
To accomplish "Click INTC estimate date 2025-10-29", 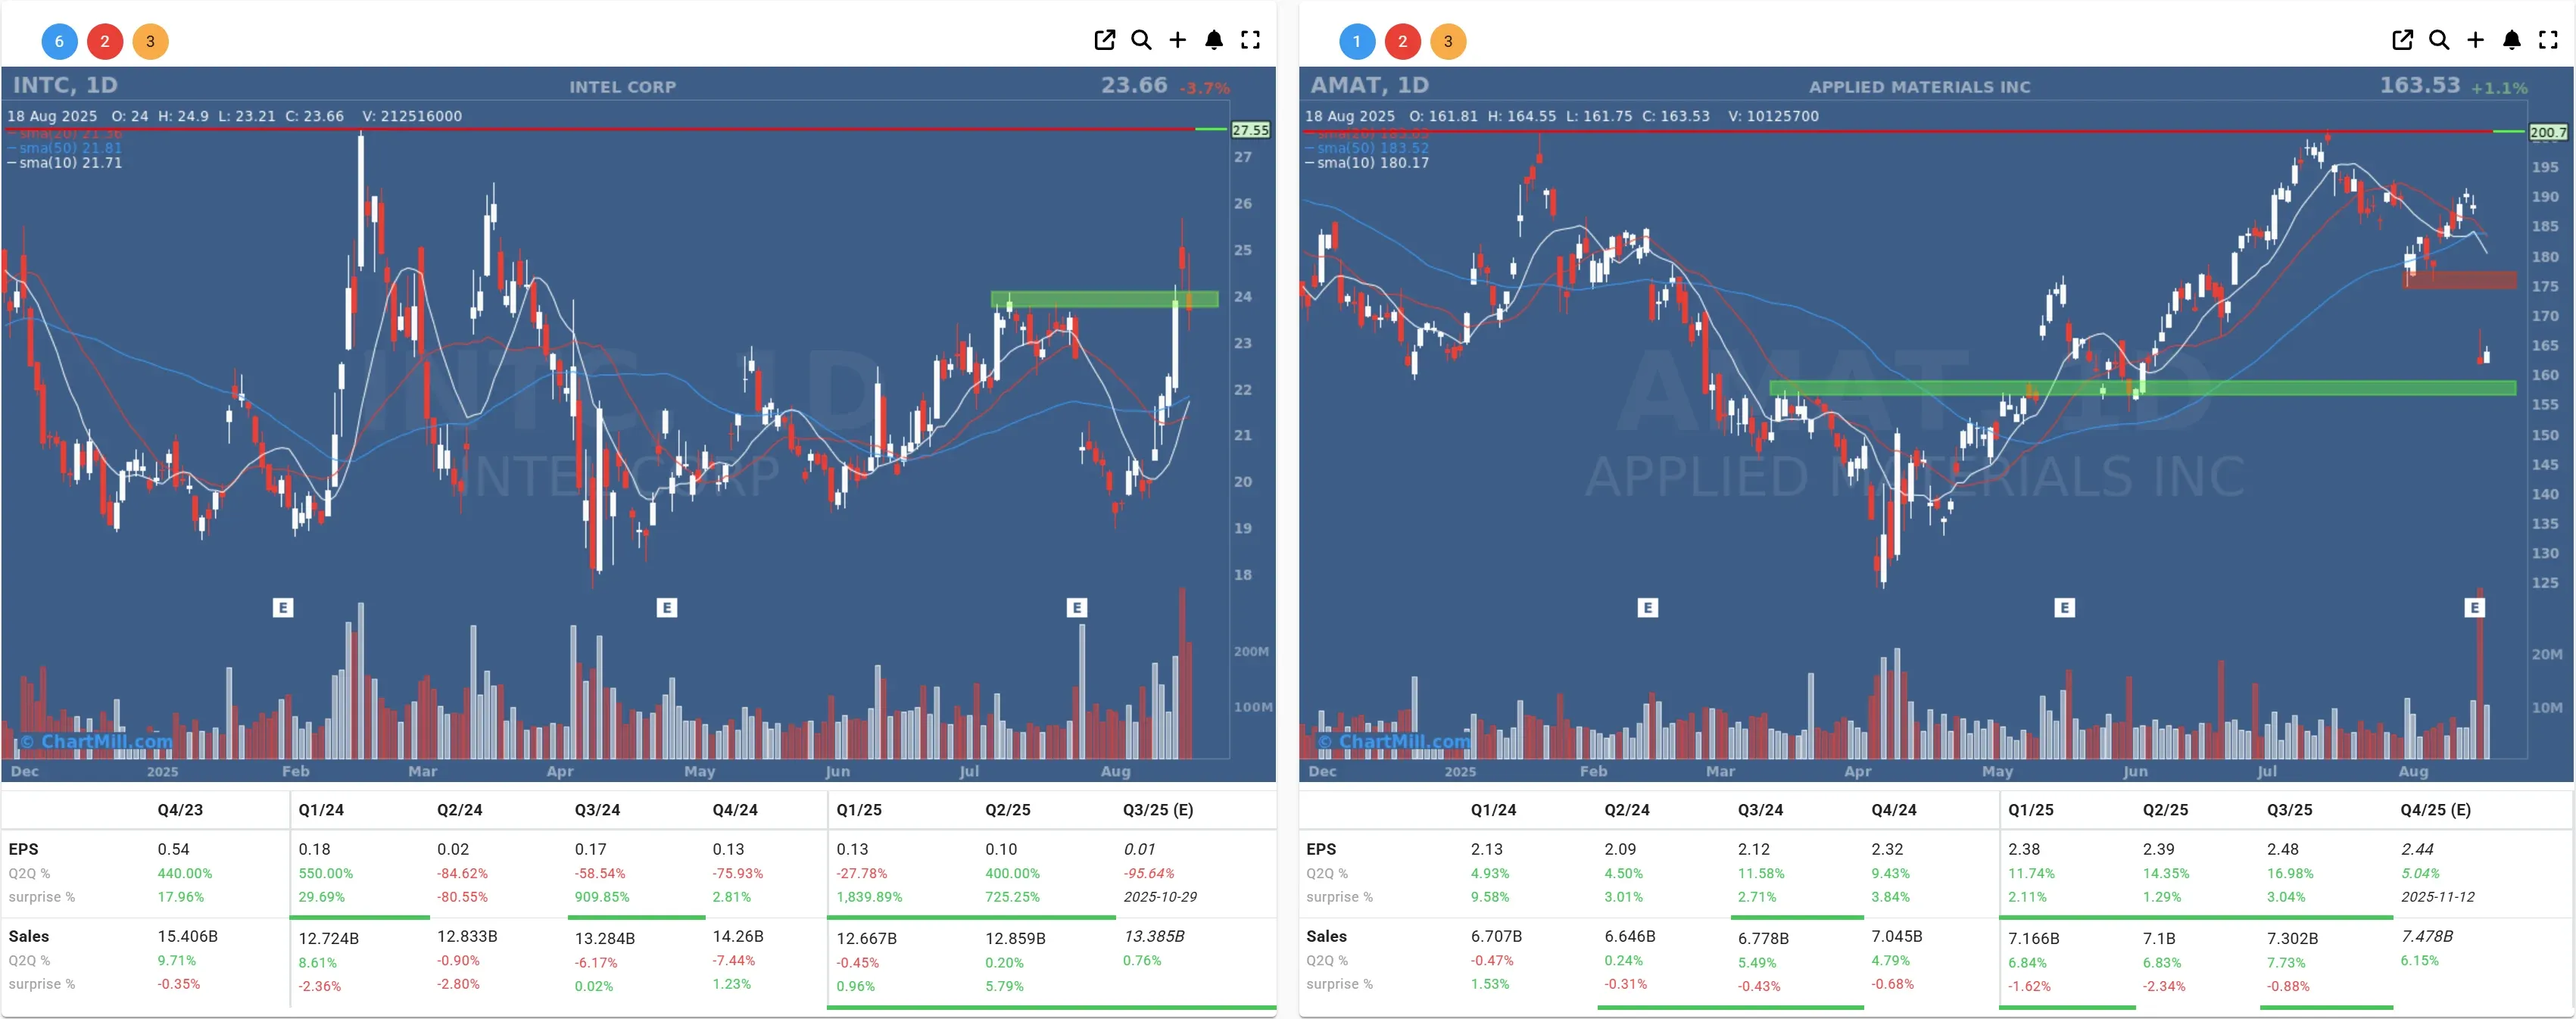I will (x=1160, y=897).
